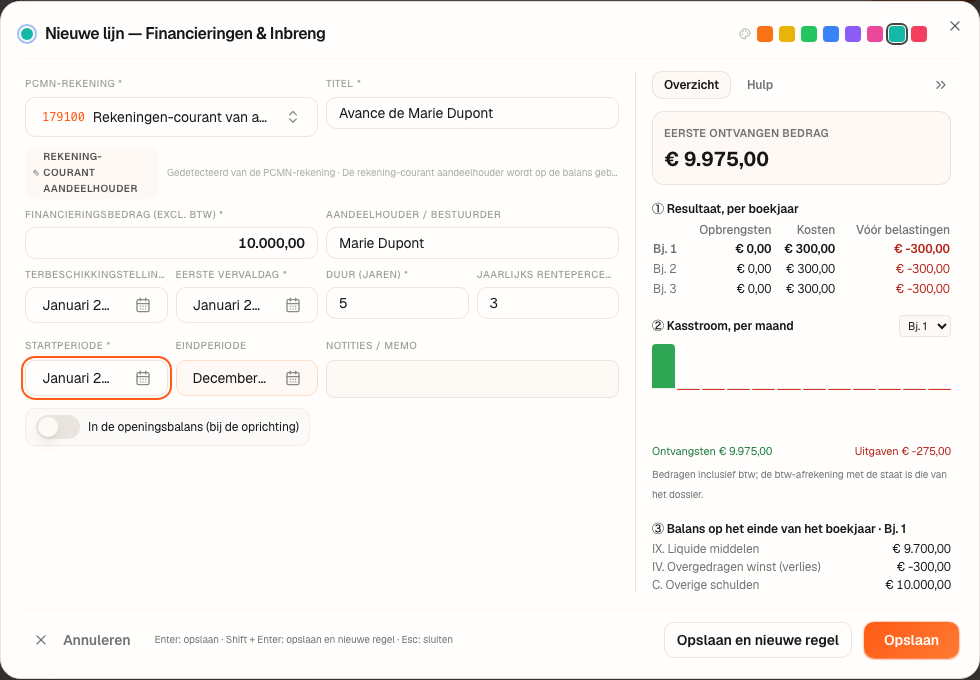The image size is (980, 680).
Task: Click C. Overige schulden row
Action: [x=801, y=585]
